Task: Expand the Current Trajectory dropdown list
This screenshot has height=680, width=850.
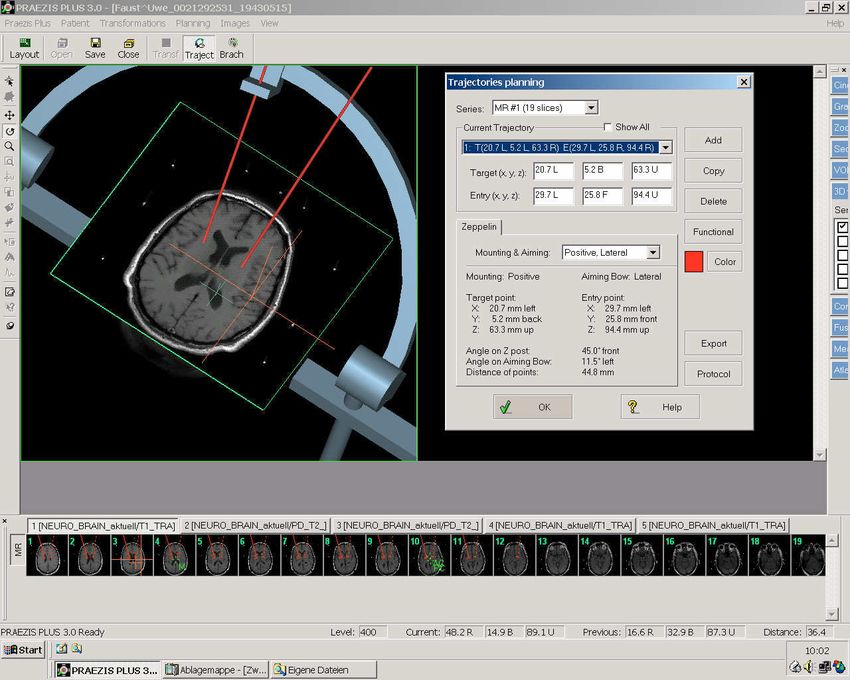Action: pyautogui.click(x=666, y=147)
